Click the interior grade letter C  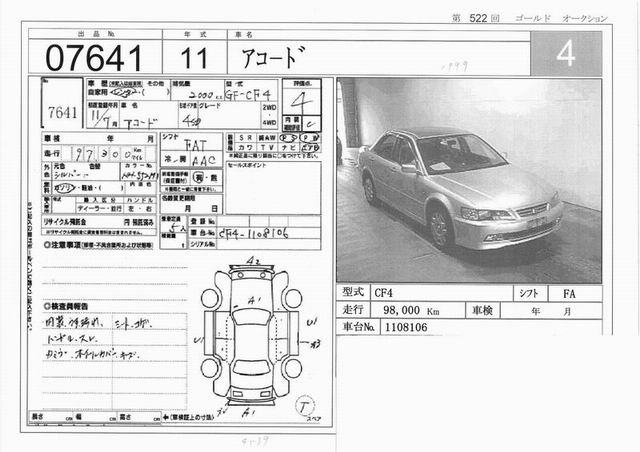[311, 124]
